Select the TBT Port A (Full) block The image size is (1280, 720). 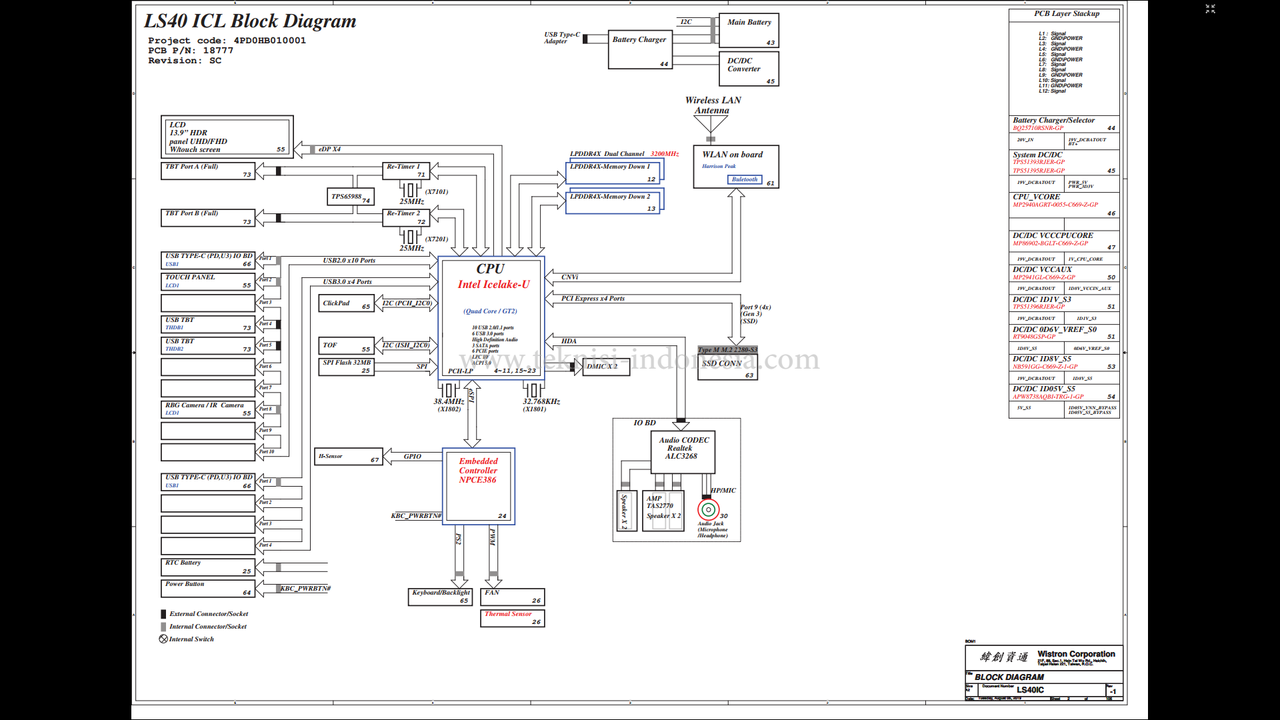pyautogui.click(x=208, y=171)
